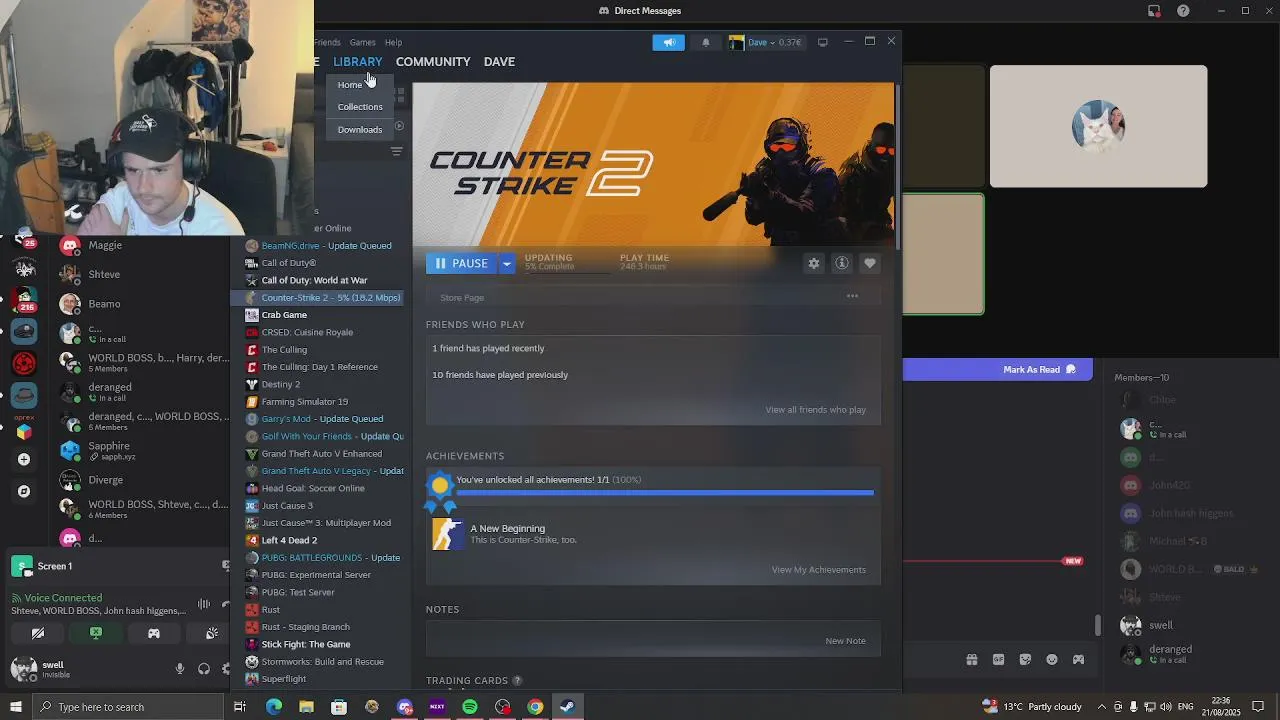Open the Steam Help menu

pos(393,42)
